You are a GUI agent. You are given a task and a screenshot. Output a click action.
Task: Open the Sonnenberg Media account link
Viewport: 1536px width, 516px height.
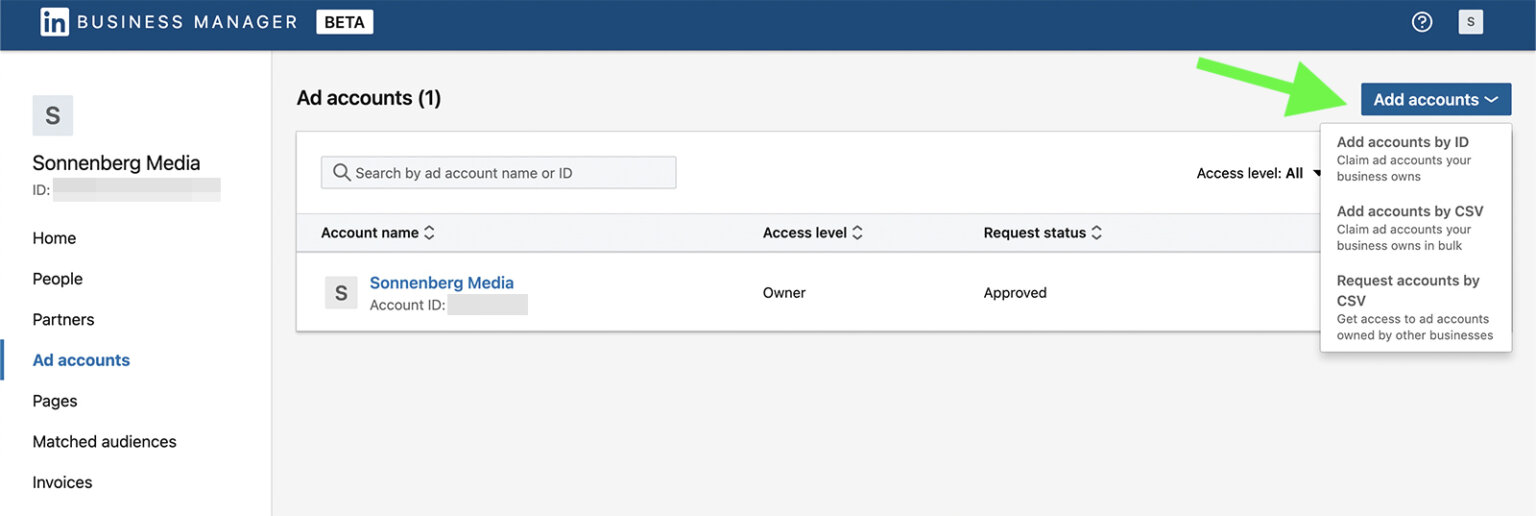(x=441, y=283)
